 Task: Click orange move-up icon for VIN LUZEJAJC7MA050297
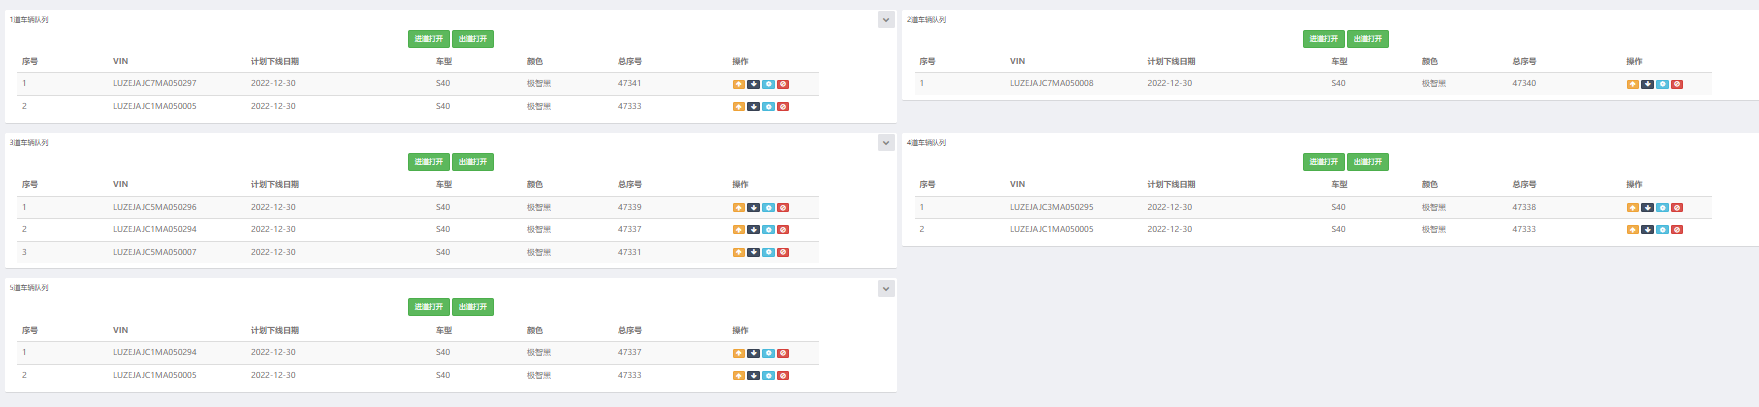coord(738,84)
